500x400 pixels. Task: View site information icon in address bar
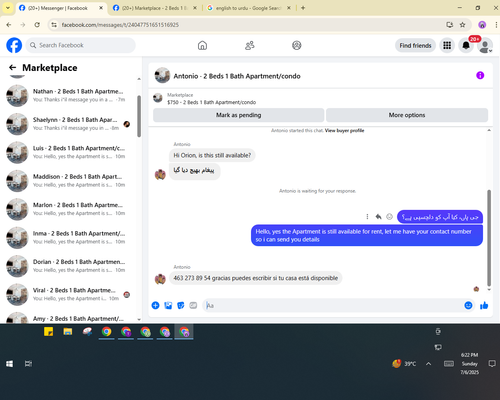[54, 25]
